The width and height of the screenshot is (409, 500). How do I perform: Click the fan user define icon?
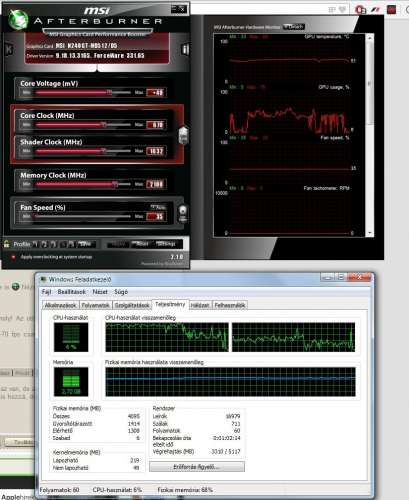[183, 214]
